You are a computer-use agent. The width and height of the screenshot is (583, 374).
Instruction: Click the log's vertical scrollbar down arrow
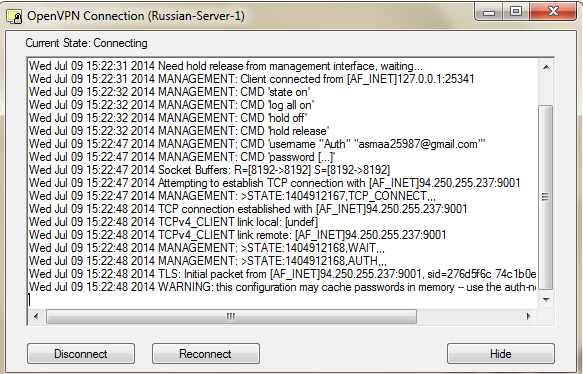tap(546, 300)
